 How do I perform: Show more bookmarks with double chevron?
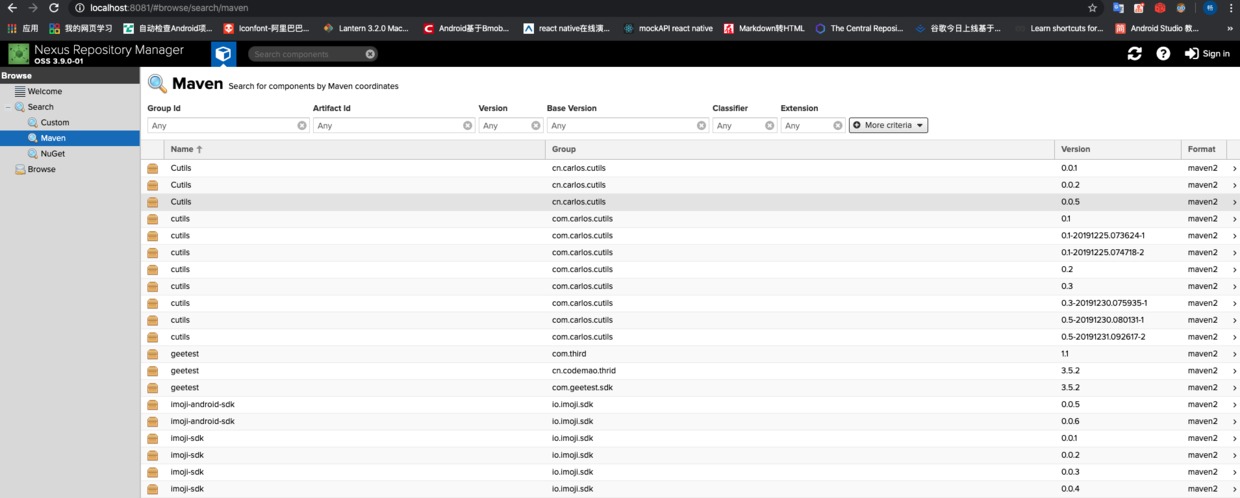(x=1230, y=28)
